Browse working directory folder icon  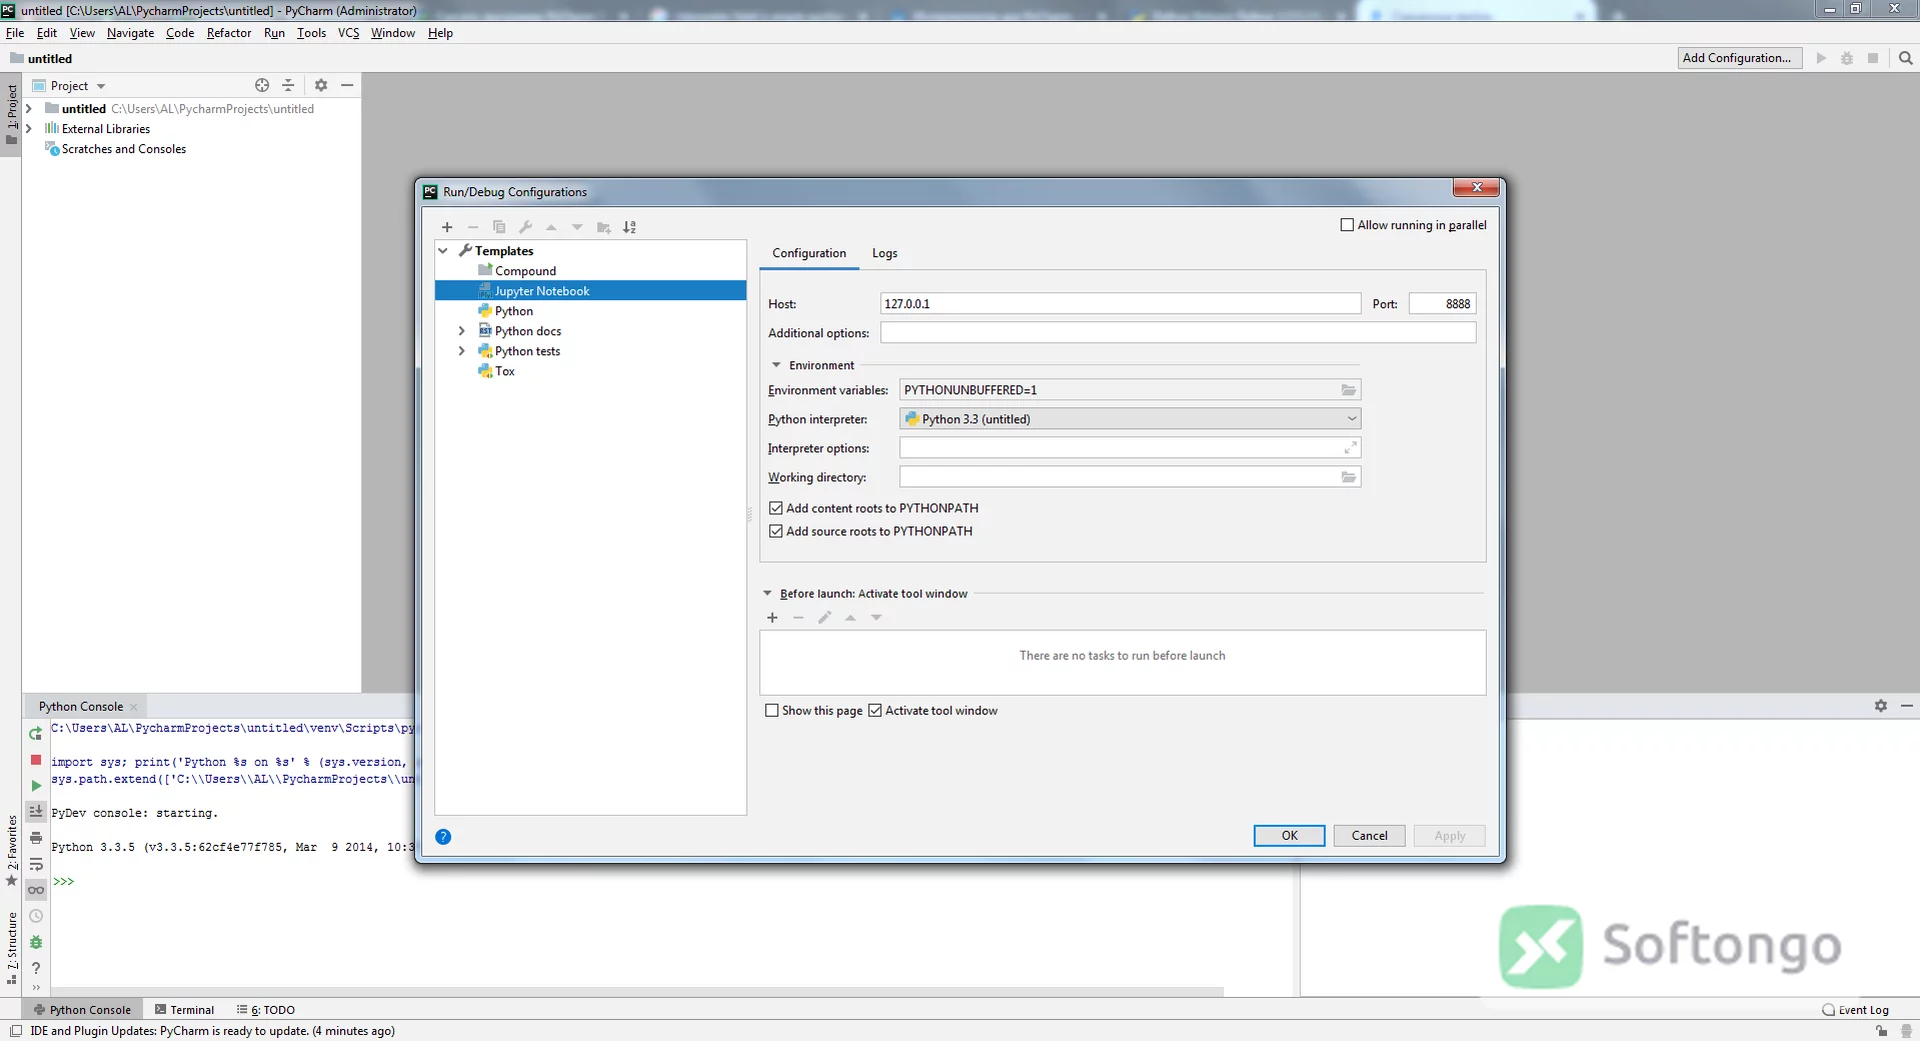[1348, 477]
